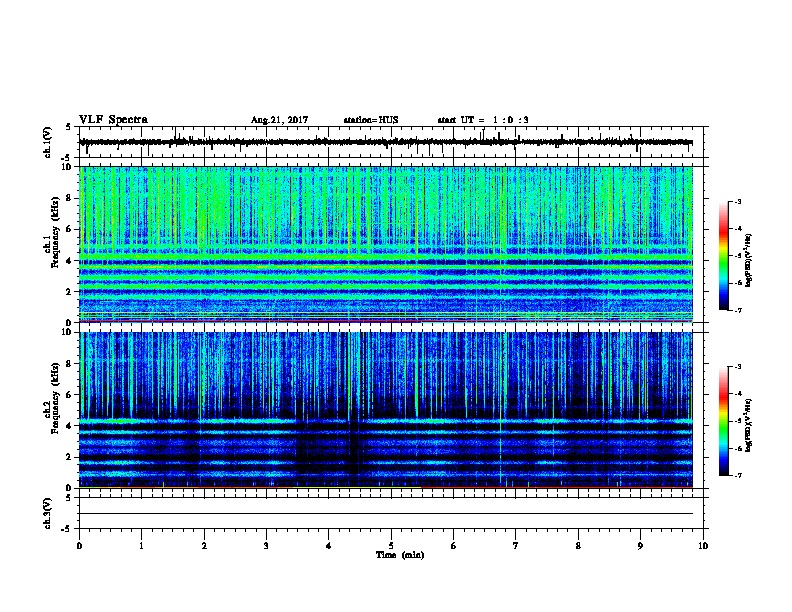
Task: Click time axis tick label '10'
Action: pos(703,546)
